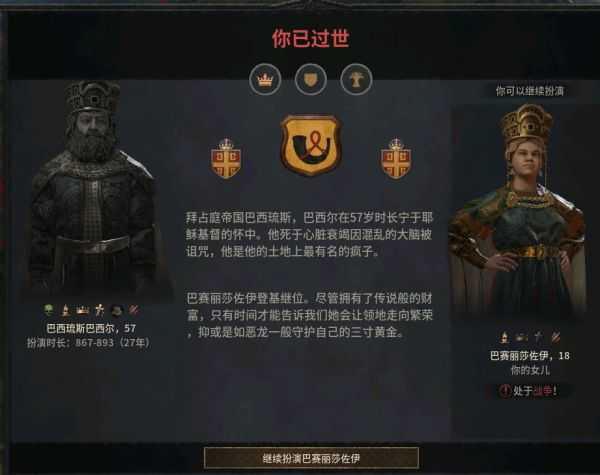The width and height of the screenshot is (600, 475).
Task: Click the large horn dynasty coat of arms
Action: [x=311, y=145]
